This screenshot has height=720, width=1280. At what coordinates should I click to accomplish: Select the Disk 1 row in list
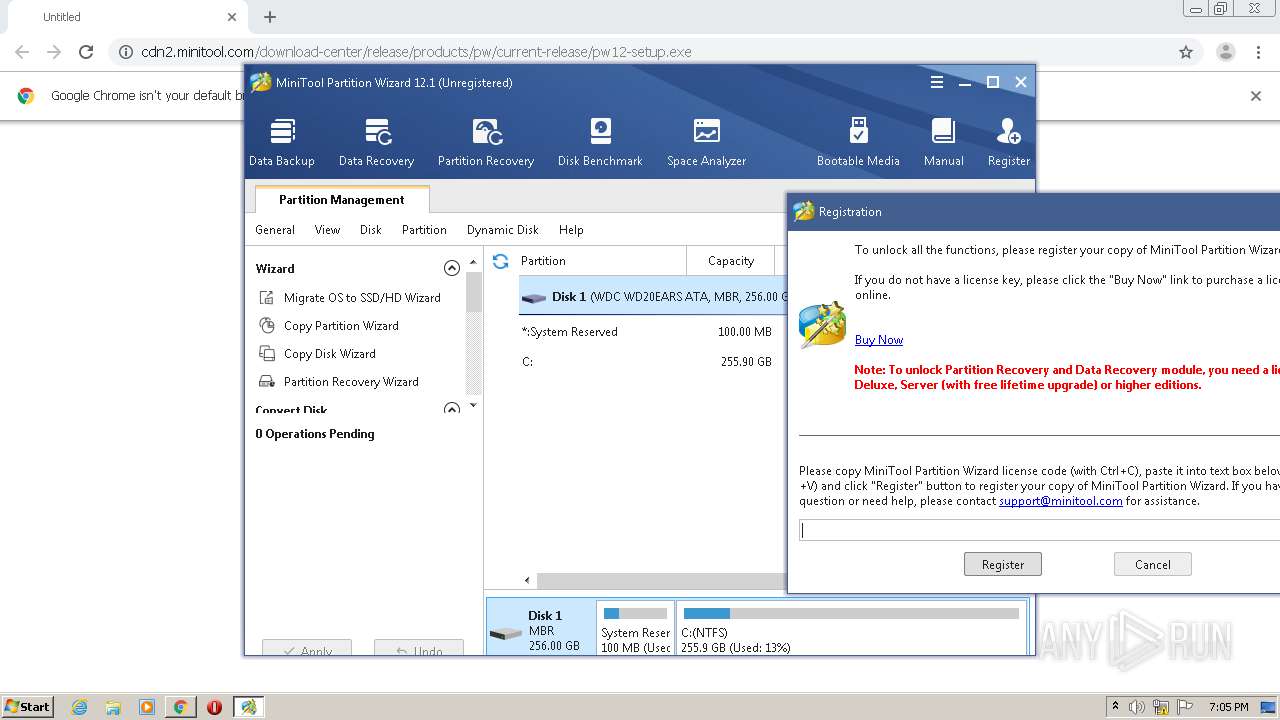pos(653,297)
